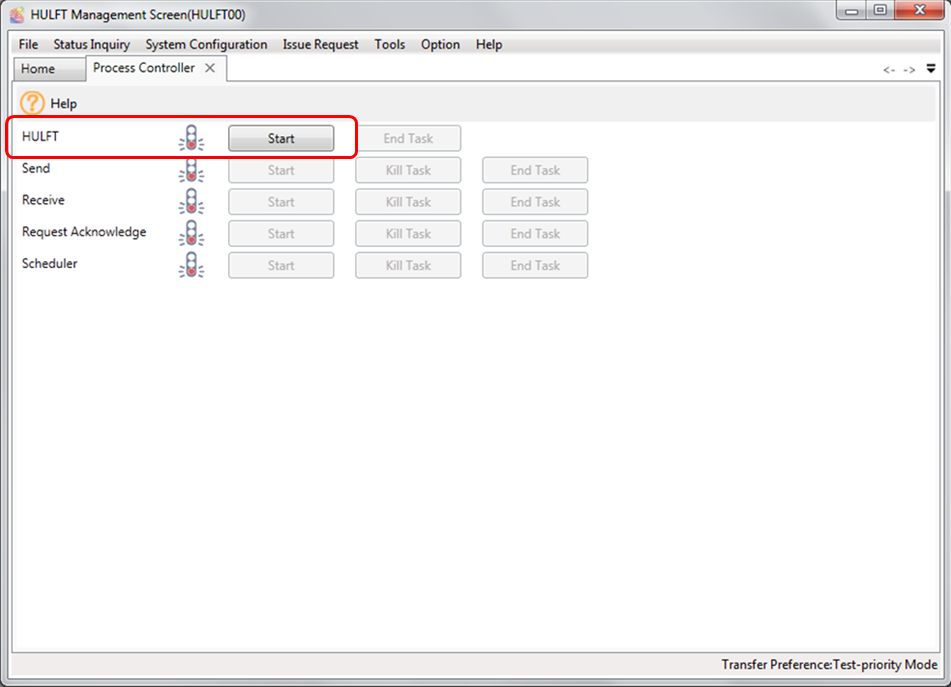Open the Tools menu
The height and width of the screenshot is (687, 951).
pyautogui.click(x=390, y=44)
